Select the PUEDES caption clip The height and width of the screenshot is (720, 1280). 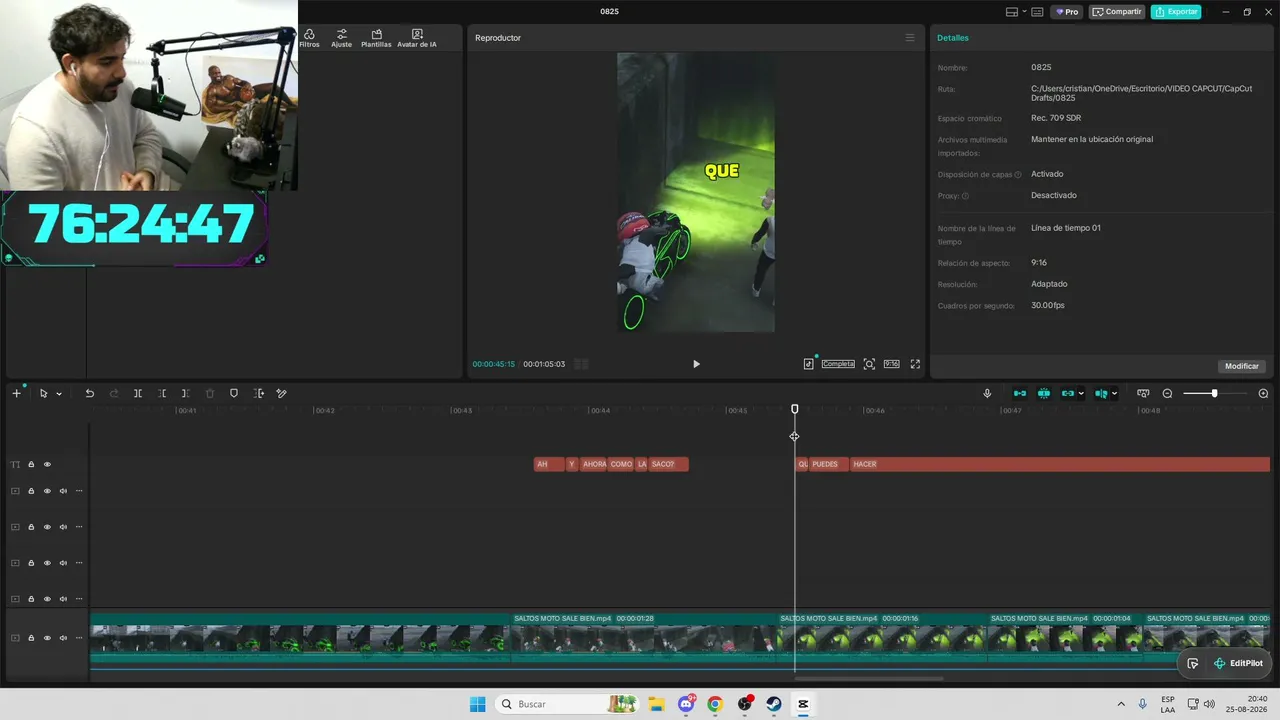pyautogui.click(x=829, y=464)
